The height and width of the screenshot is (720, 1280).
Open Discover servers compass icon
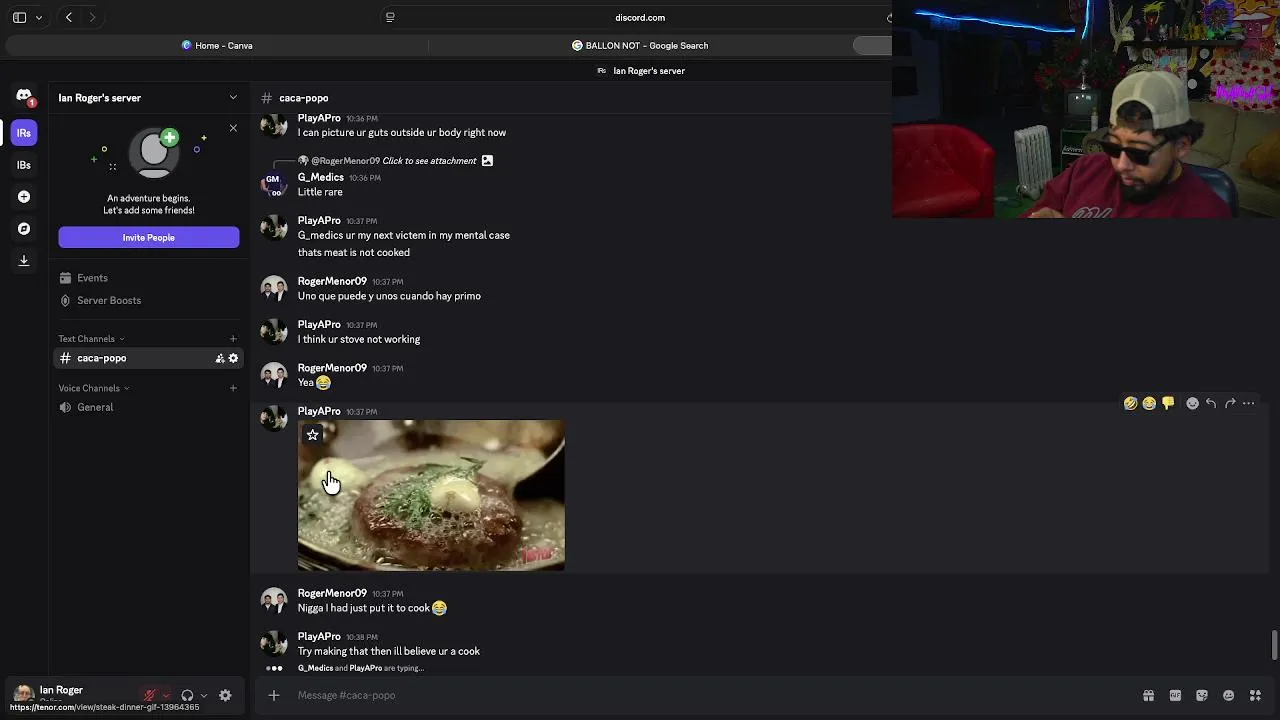(24, 229)
